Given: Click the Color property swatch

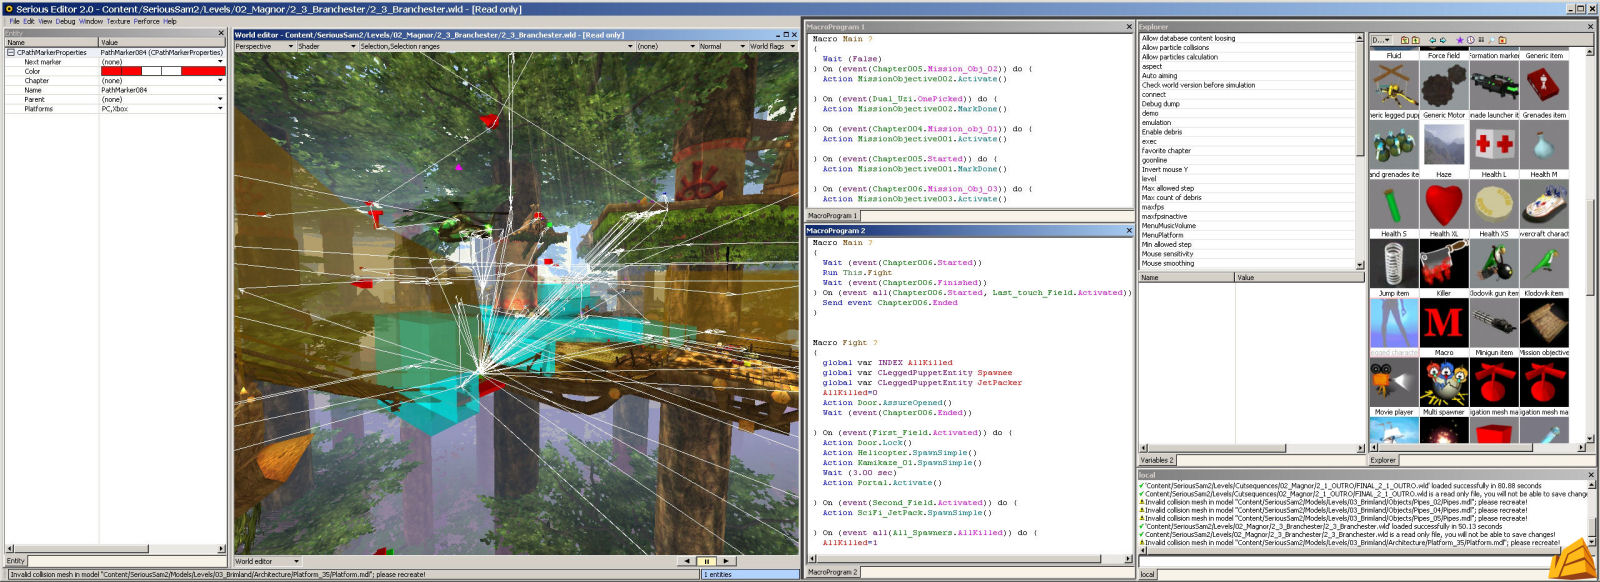Looking at the screenshot, I should [162, 71].
